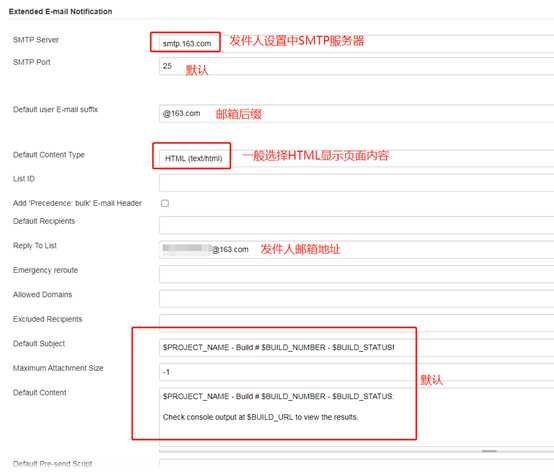Click the "Add 'Precedence: bulk' E-mail Header" label
The height and width of the screenshot is (472, 554).
77,203
